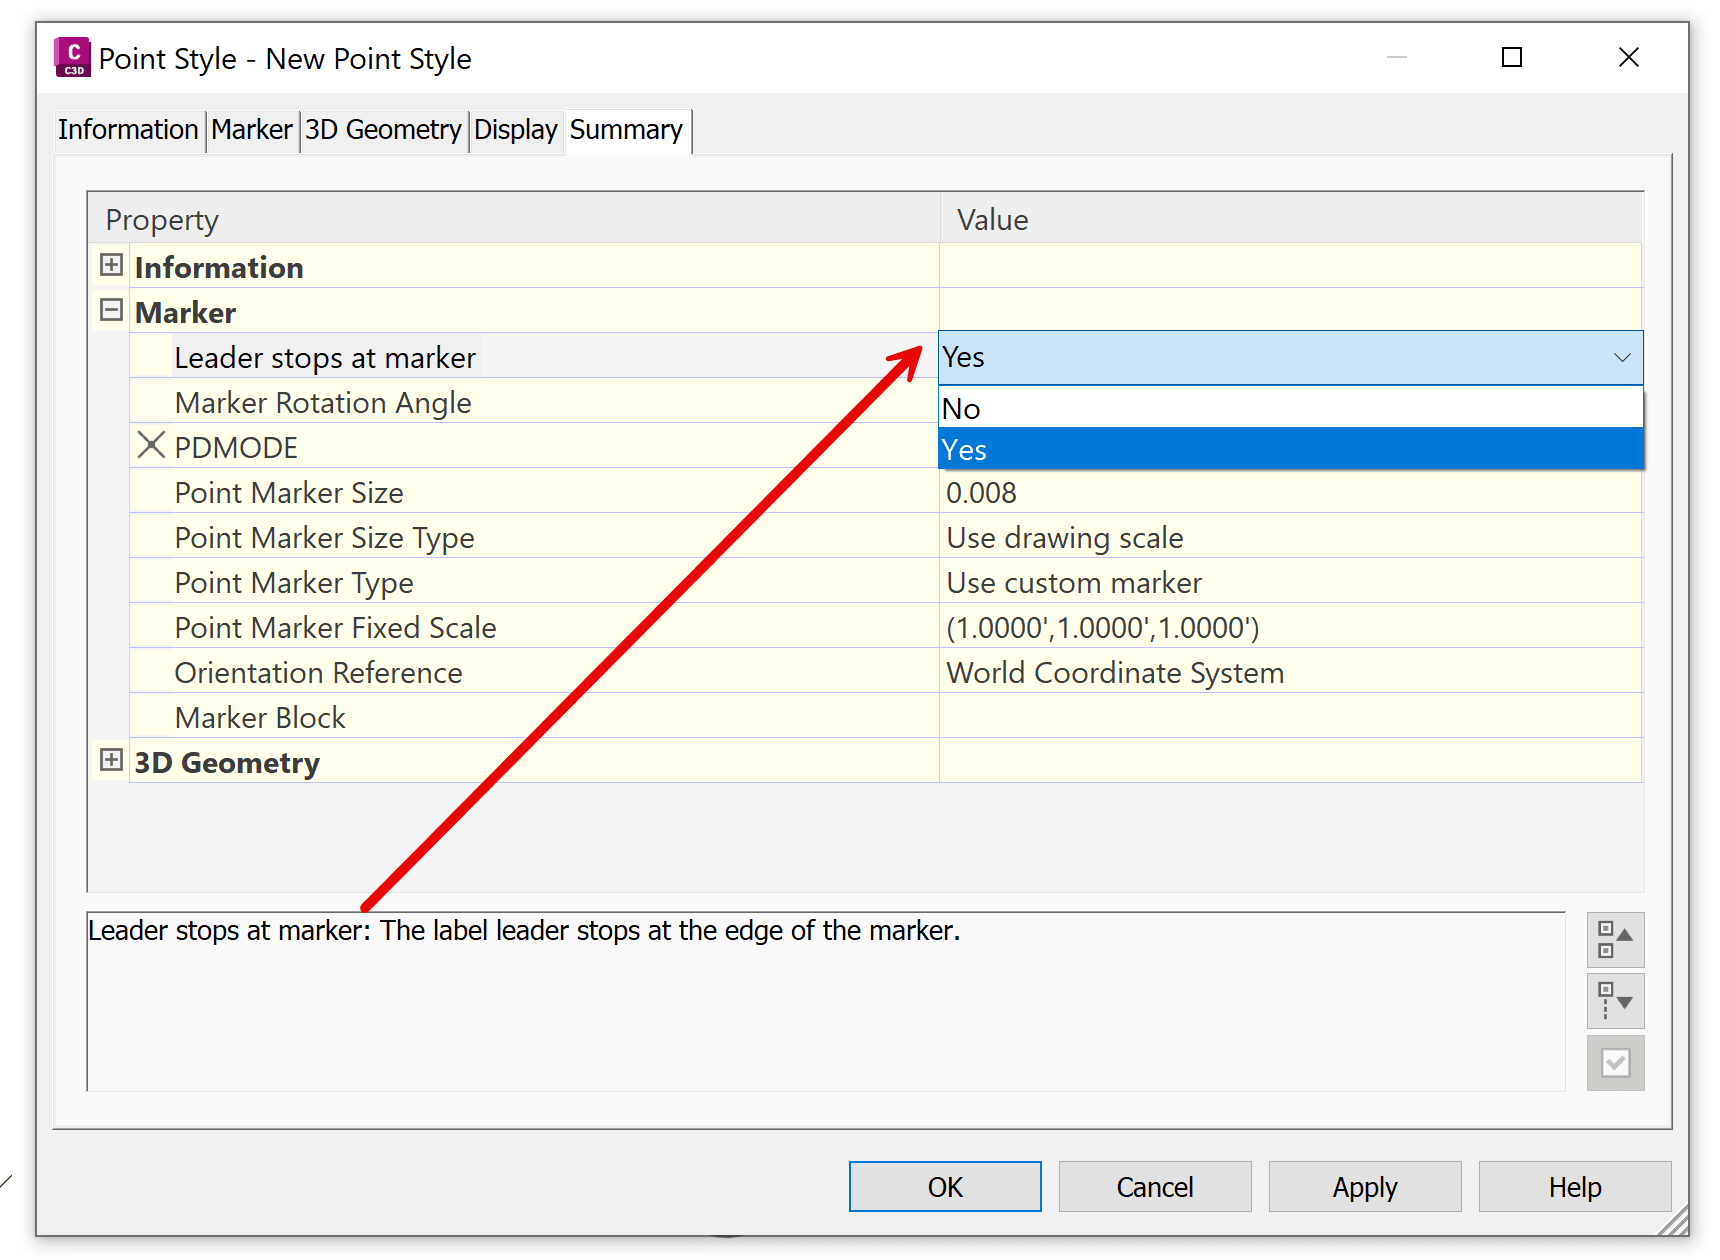
Task: Click the 0.008 marker size value
Action: (x=981, y=492)
